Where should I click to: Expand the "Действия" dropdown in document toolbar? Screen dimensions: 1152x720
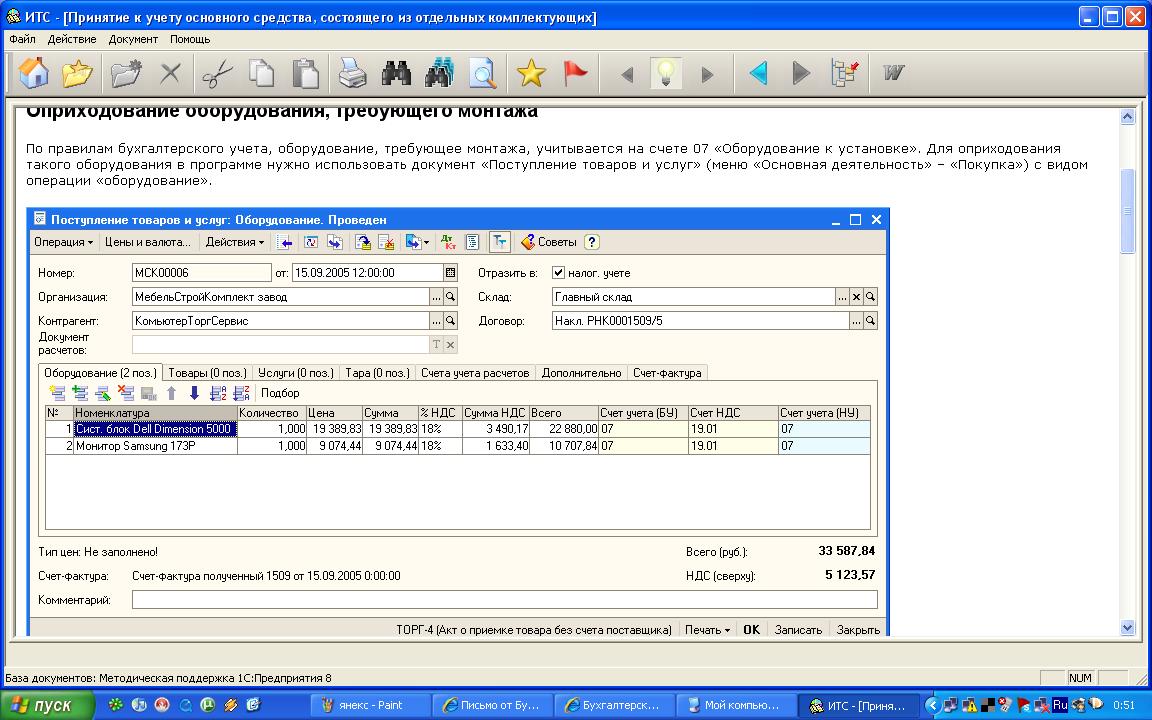tap(234, 242)
